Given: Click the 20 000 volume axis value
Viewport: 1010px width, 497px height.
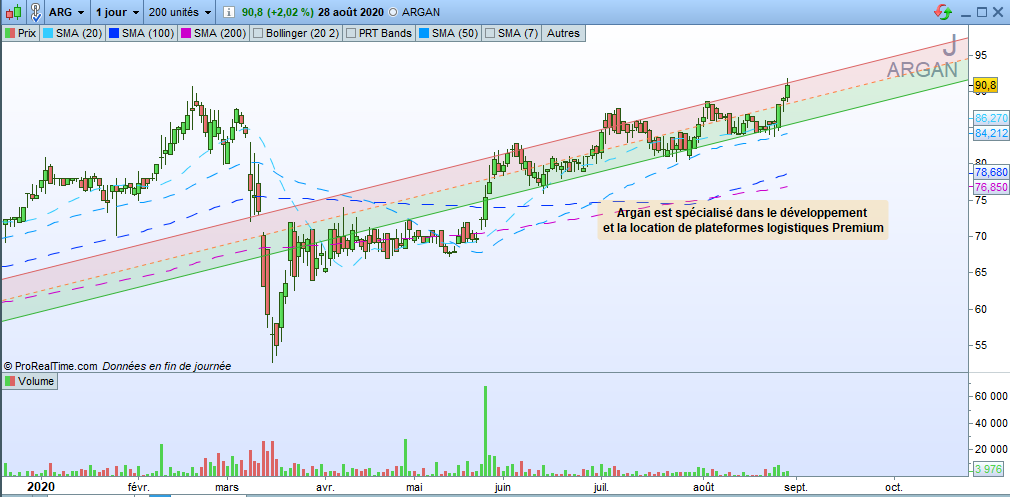Looking at the screenshot, I should pos(990,449).
